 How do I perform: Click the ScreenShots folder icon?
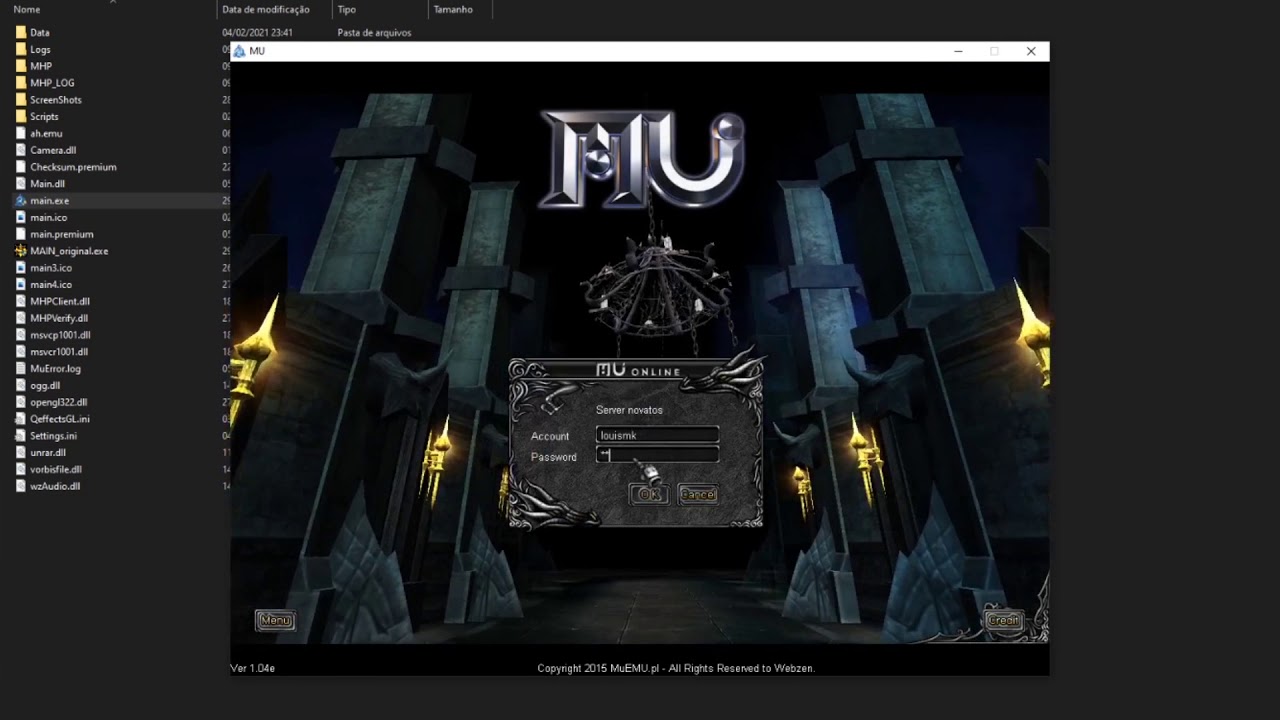pyautogui.click(x=21, y=100)
